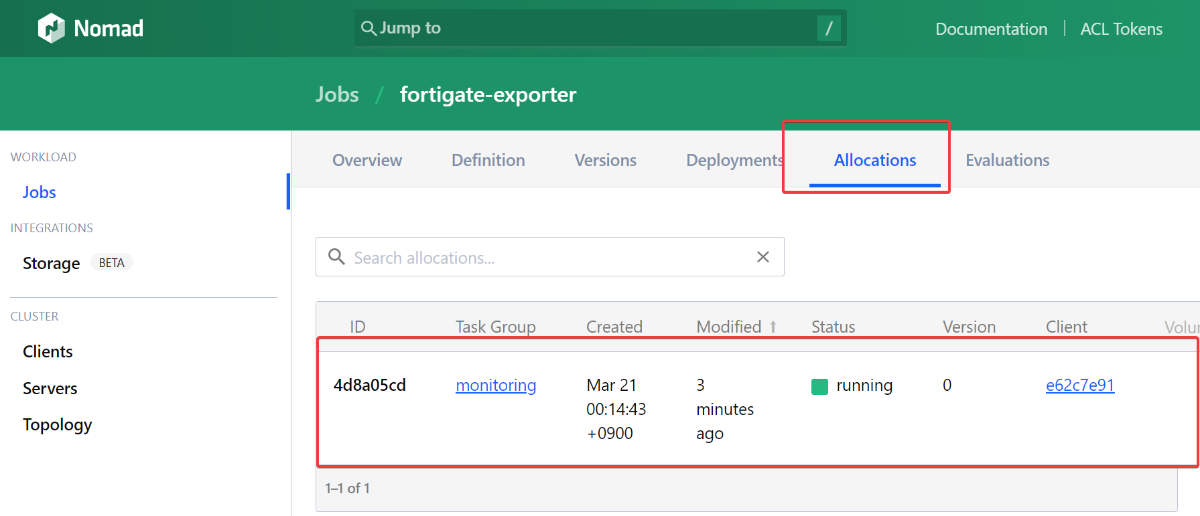Sort by Client column header
1200x516 pixels.
coord(1066,327)
